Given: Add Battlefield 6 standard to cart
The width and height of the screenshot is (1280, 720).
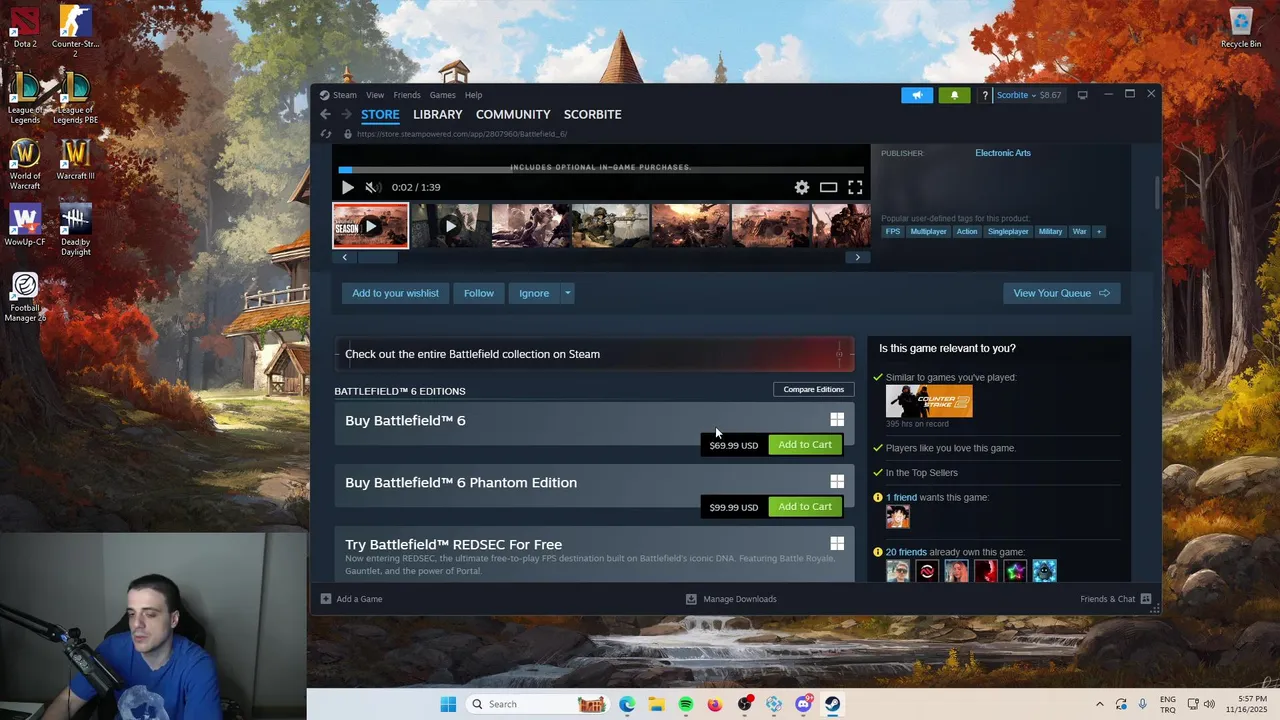Looking at the screenshot, I should (x=805, y=445).
